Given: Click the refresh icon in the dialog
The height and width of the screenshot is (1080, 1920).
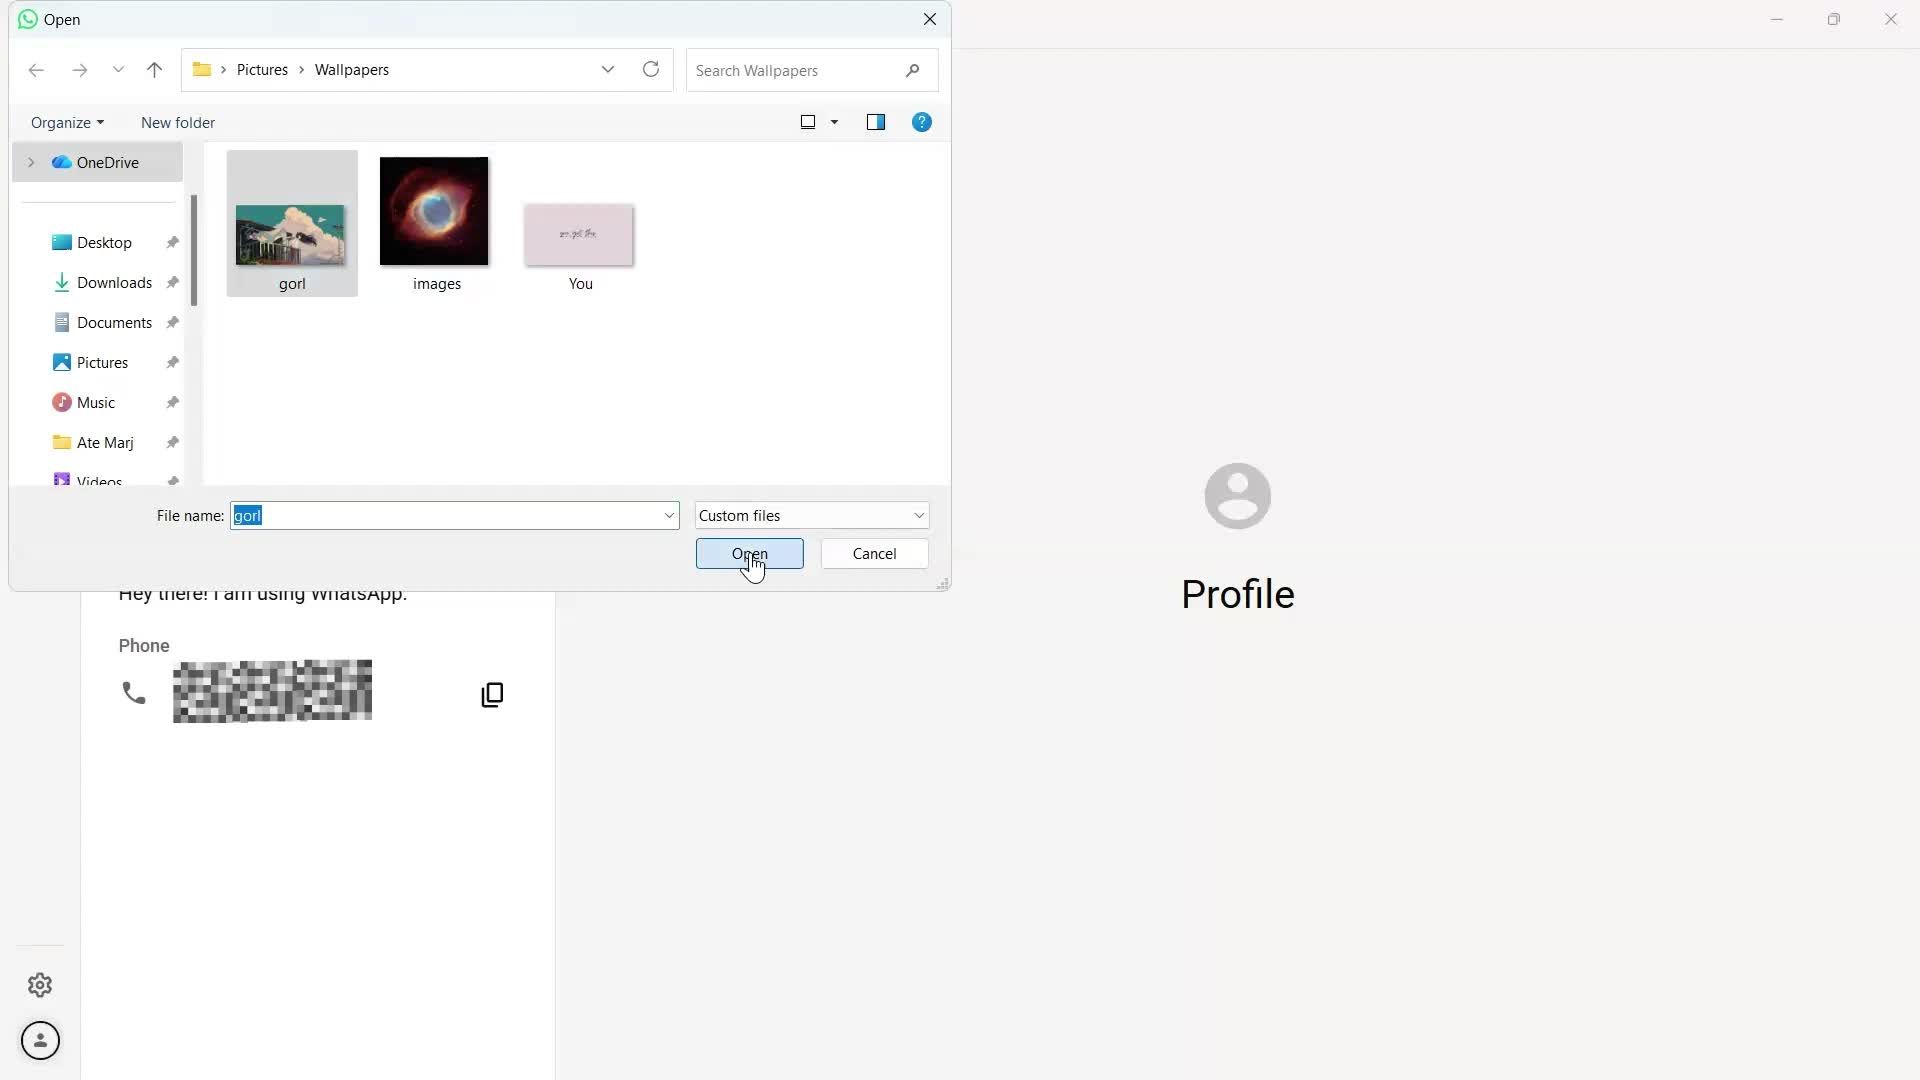Looking at the screenshot, I should (650, 69).
